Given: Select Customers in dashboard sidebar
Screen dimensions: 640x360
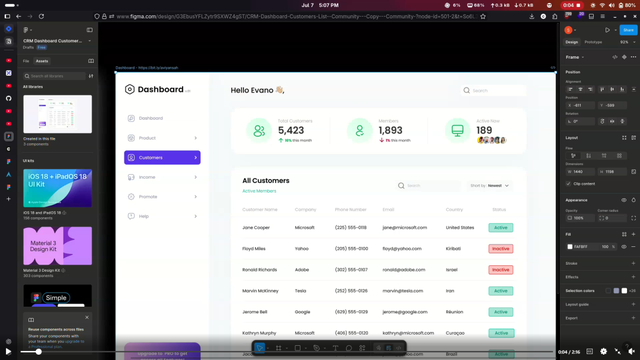Looking at the screenshot, I should [162, 158].
